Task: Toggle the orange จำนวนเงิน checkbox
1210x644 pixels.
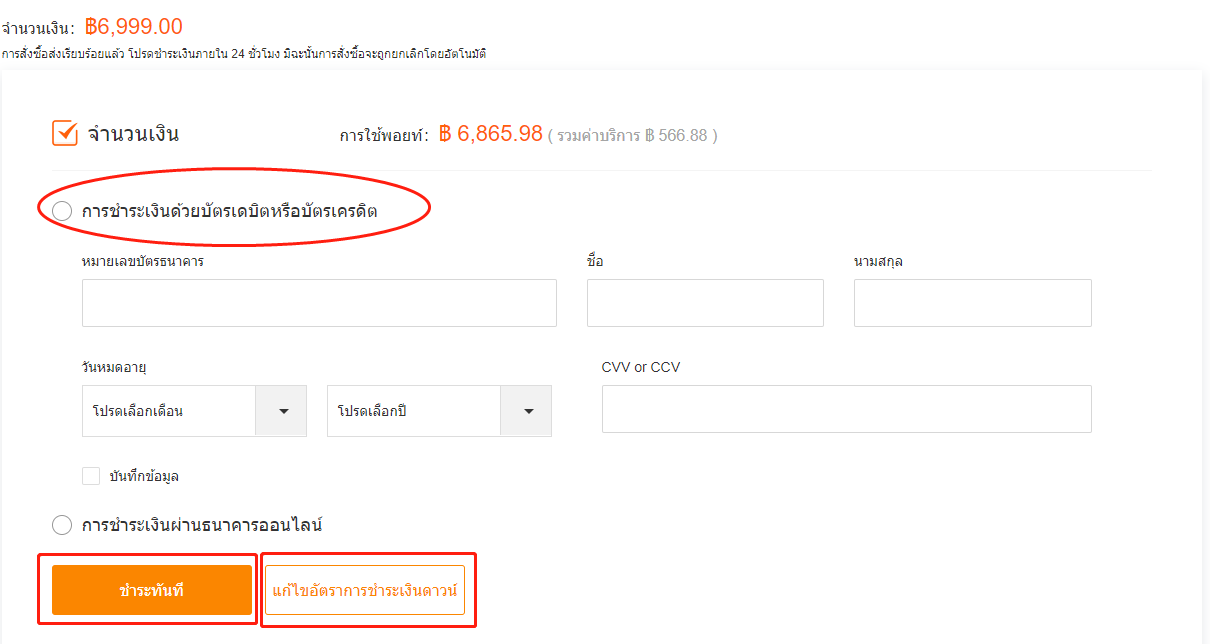Action: 65,133
